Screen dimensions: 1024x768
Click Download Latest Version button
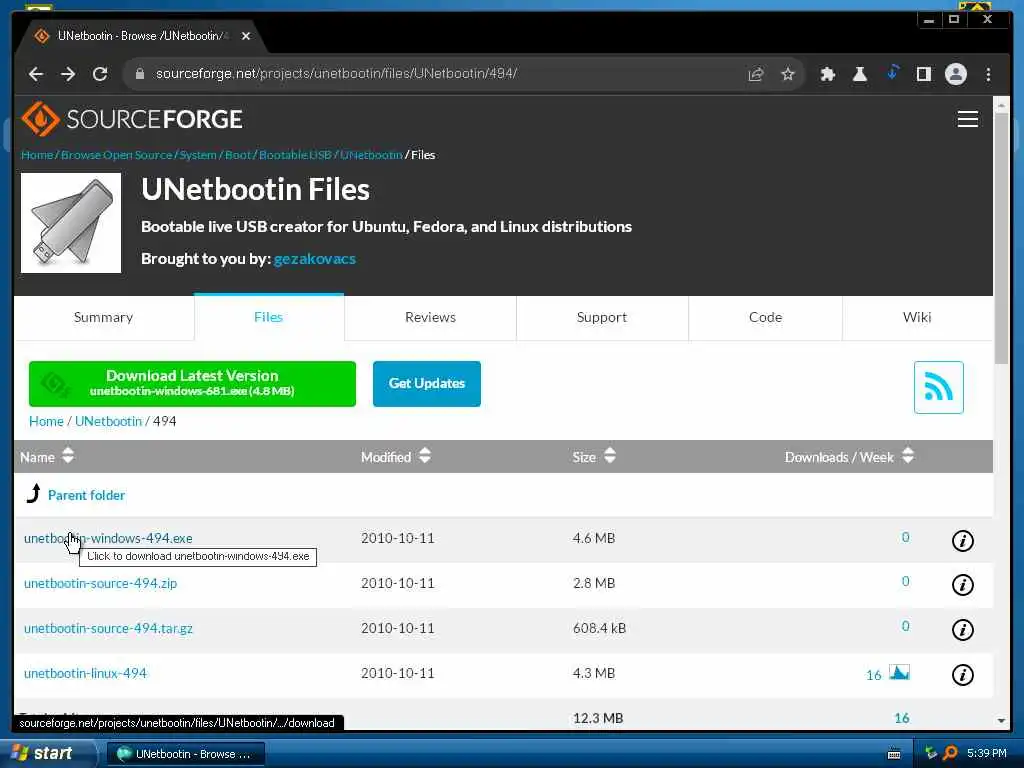192,383
